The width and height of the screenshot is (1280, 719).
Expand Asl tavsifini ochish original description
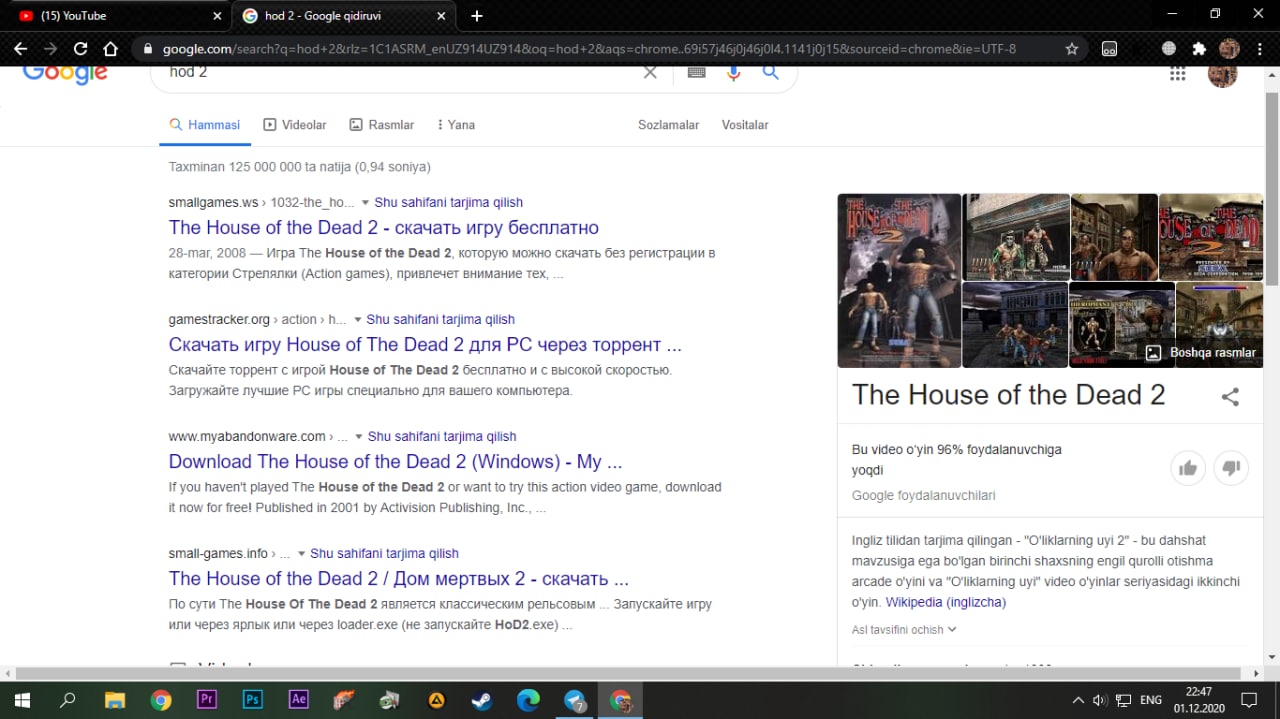904,630
